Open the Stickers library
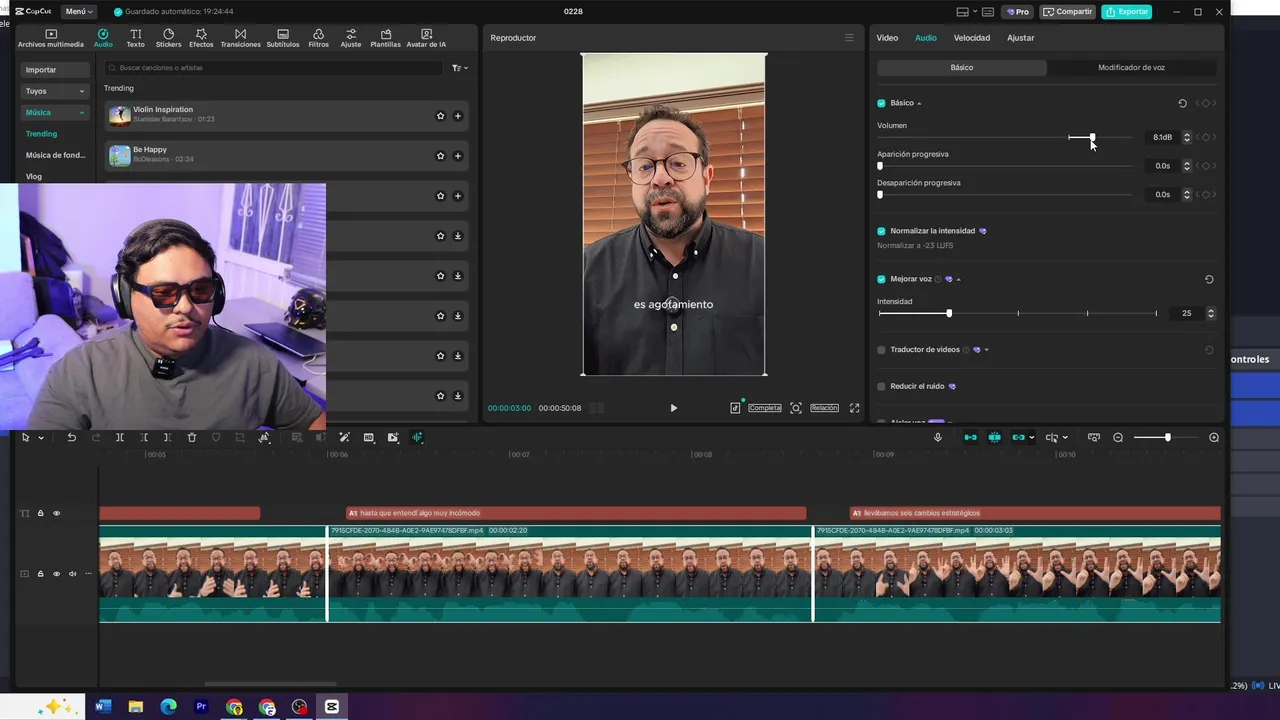1280x720 pixels. (x=168, y=38)
